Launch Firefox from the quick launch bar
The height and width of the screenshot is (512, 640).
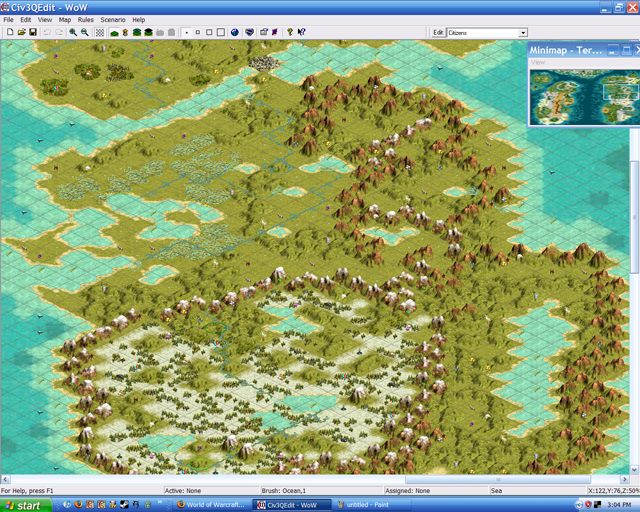click(x=79, y=505)
